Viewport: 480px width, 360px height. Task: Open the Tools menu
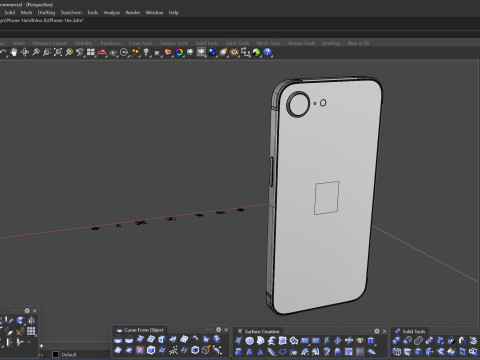(x=93, y=13)
